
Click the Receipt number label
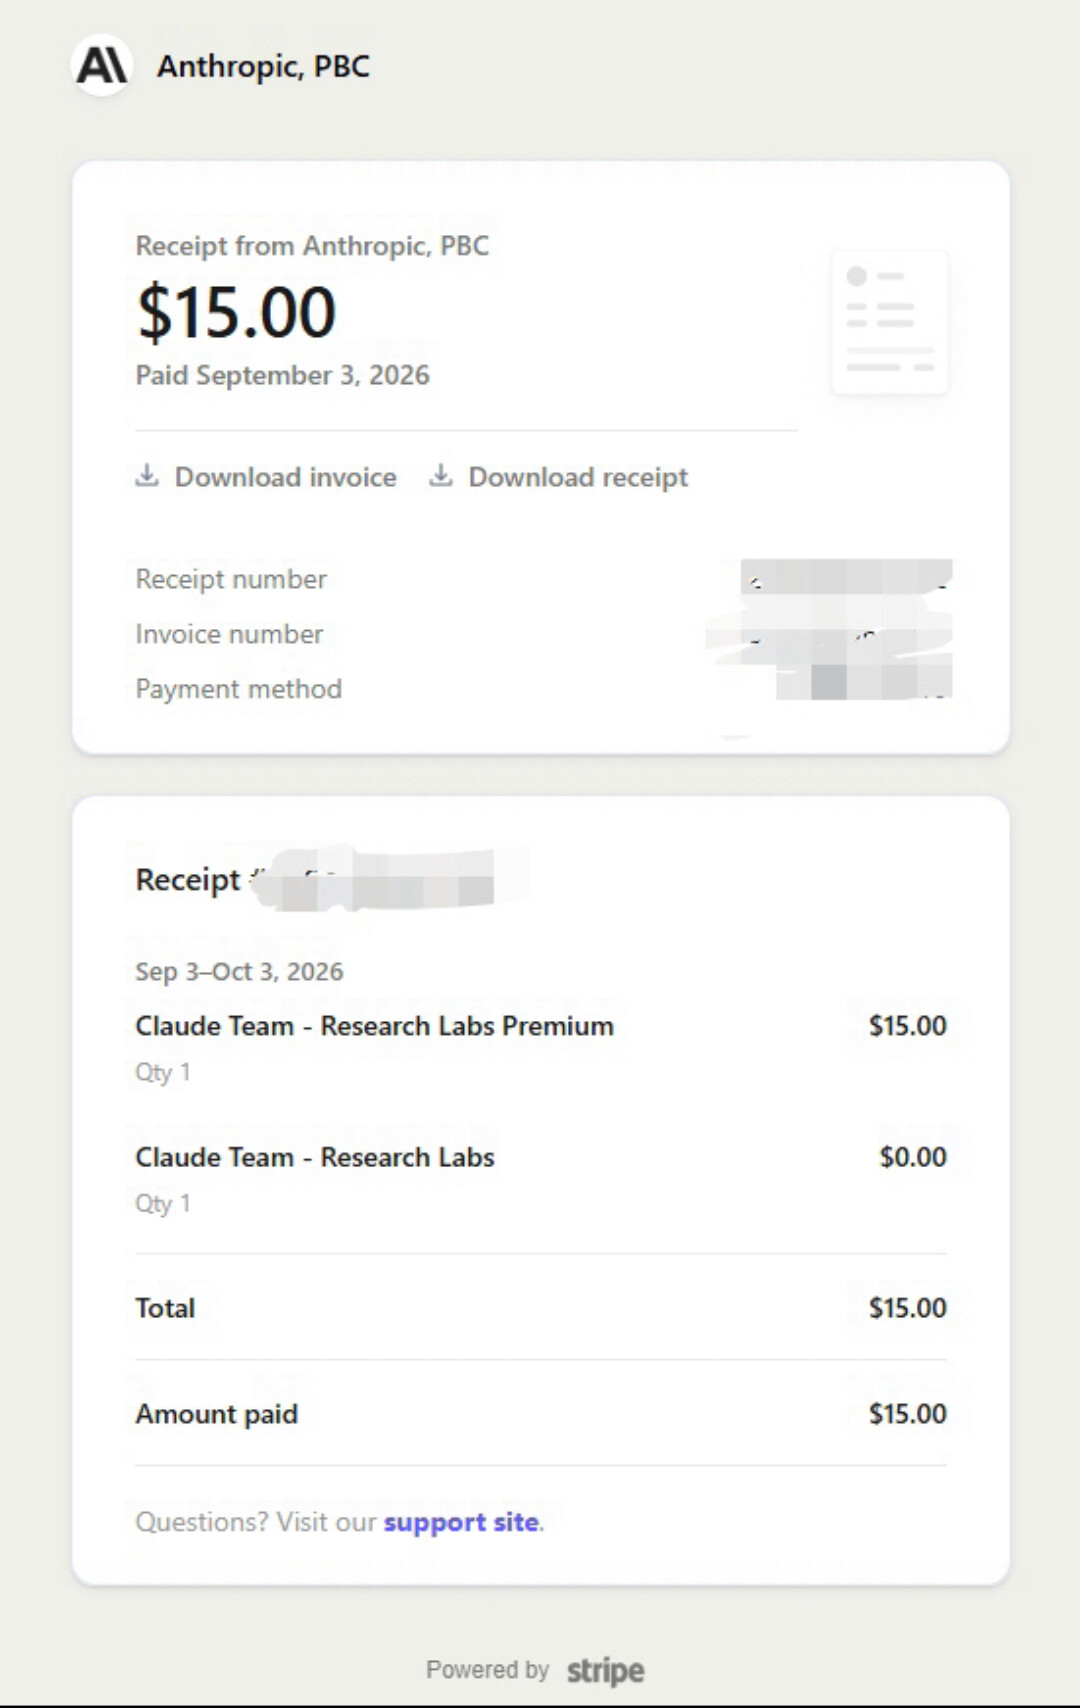[x=231, y=579]
